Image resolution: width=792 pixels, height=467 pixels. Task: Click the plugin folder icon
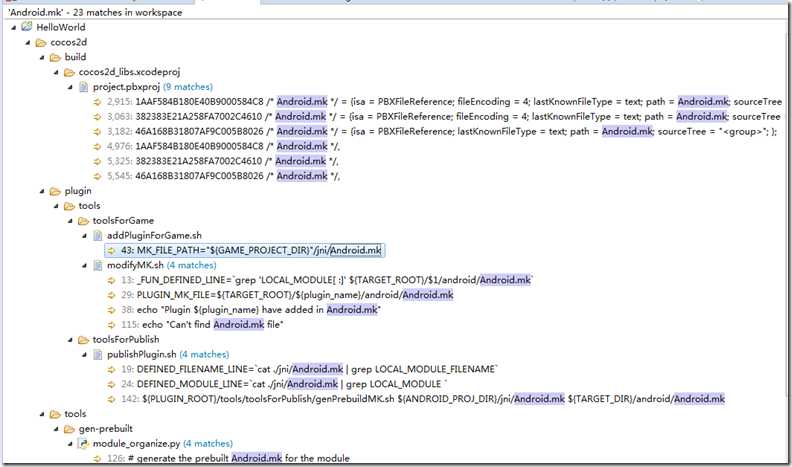(55, 191)
